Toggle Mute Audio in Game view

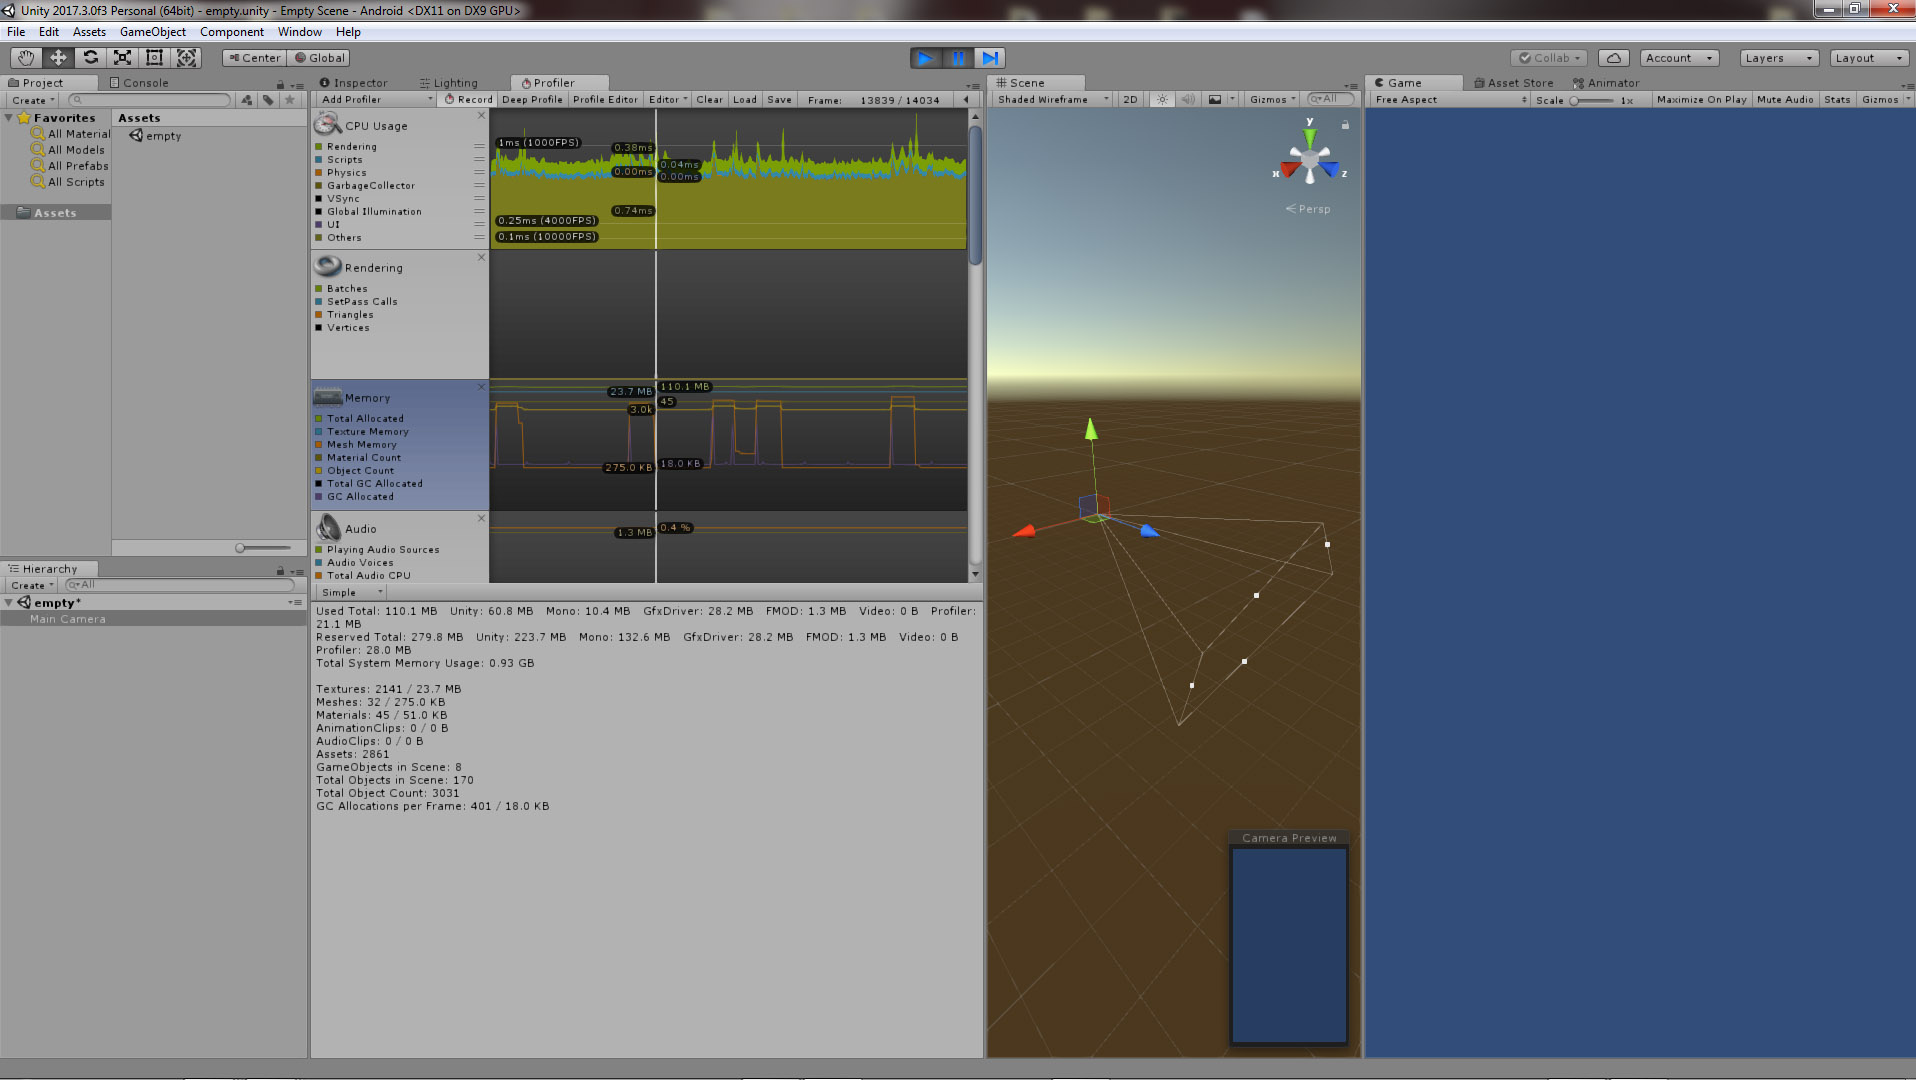(1785, 100)
